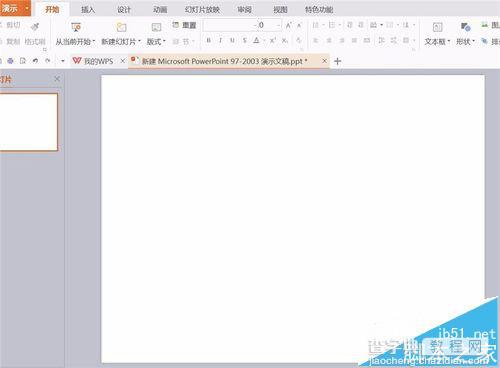Open the font size dropdown
The height and width of the screenshot is (368, 500).
(278, 25)
